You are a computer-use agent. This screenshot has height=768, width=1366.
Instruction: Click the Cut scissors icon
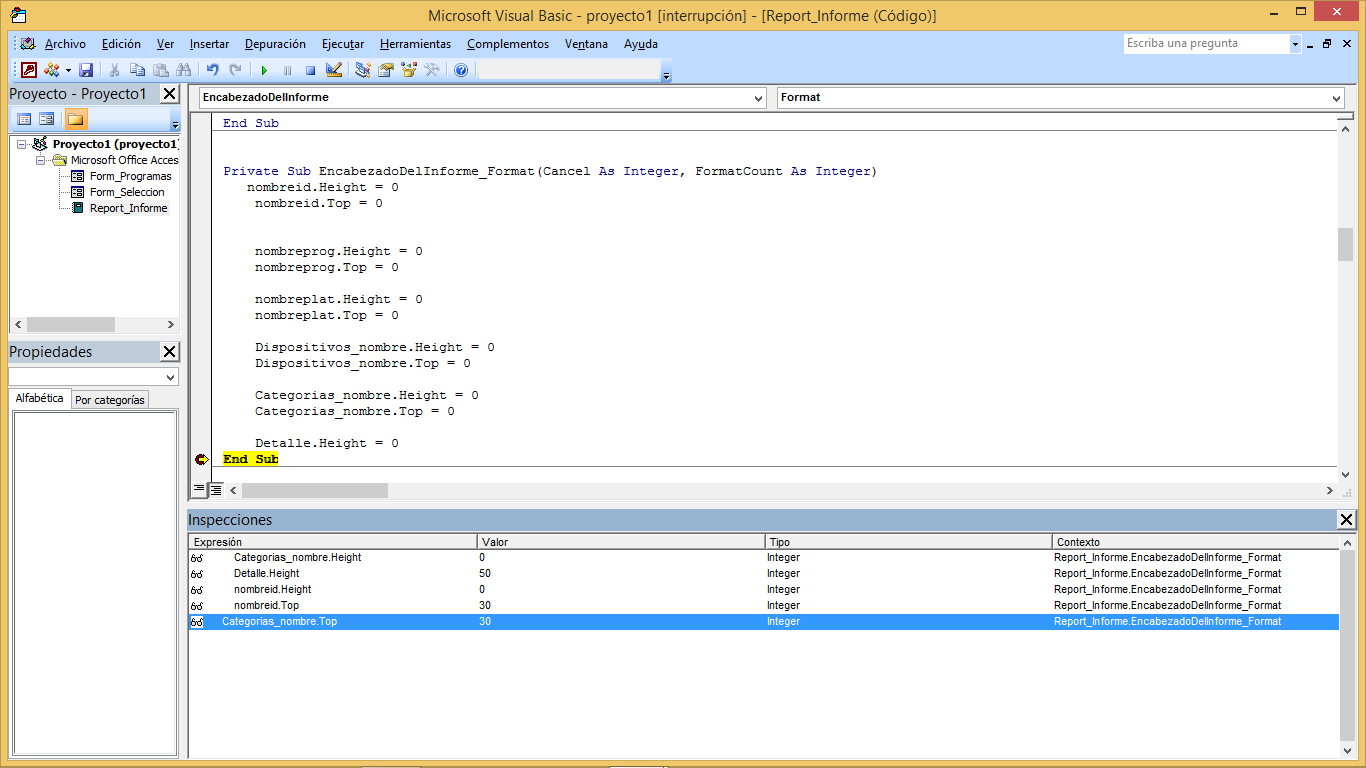pyautogui.click(x=114, y=70)
